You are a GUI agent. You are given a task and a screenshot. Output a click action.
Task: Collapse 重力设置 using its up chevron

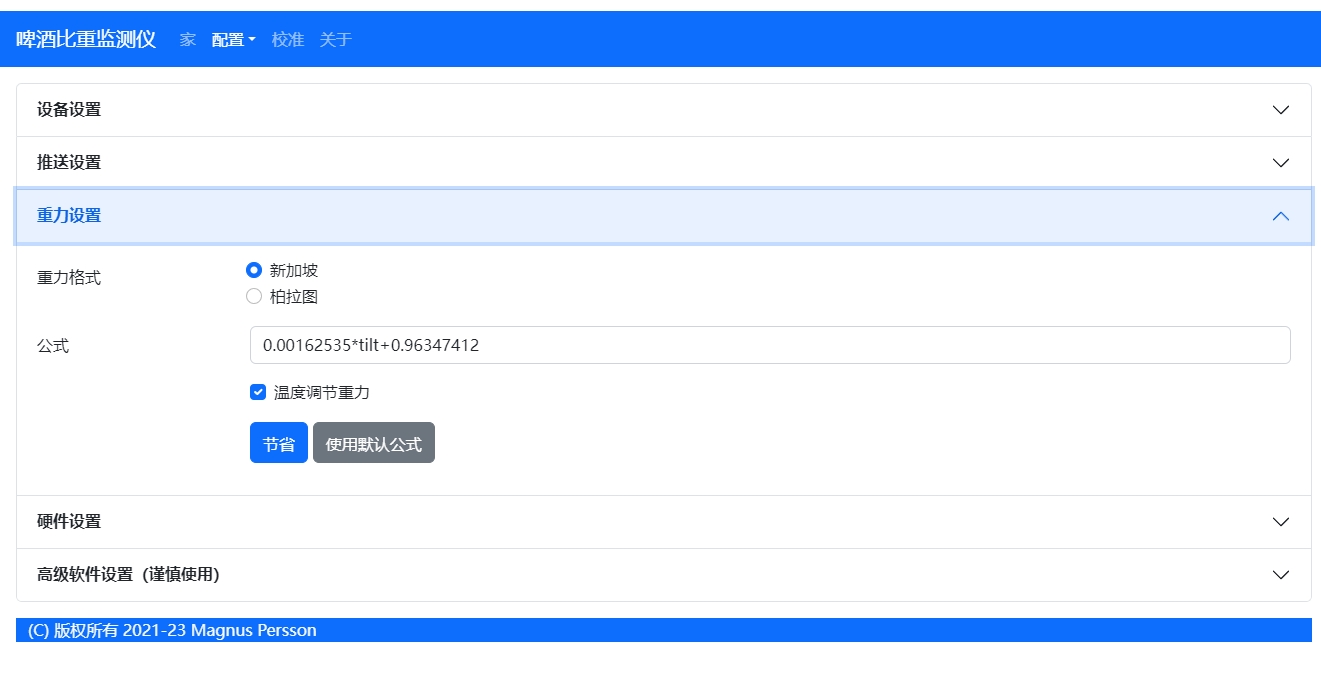tap(1280, 216)
